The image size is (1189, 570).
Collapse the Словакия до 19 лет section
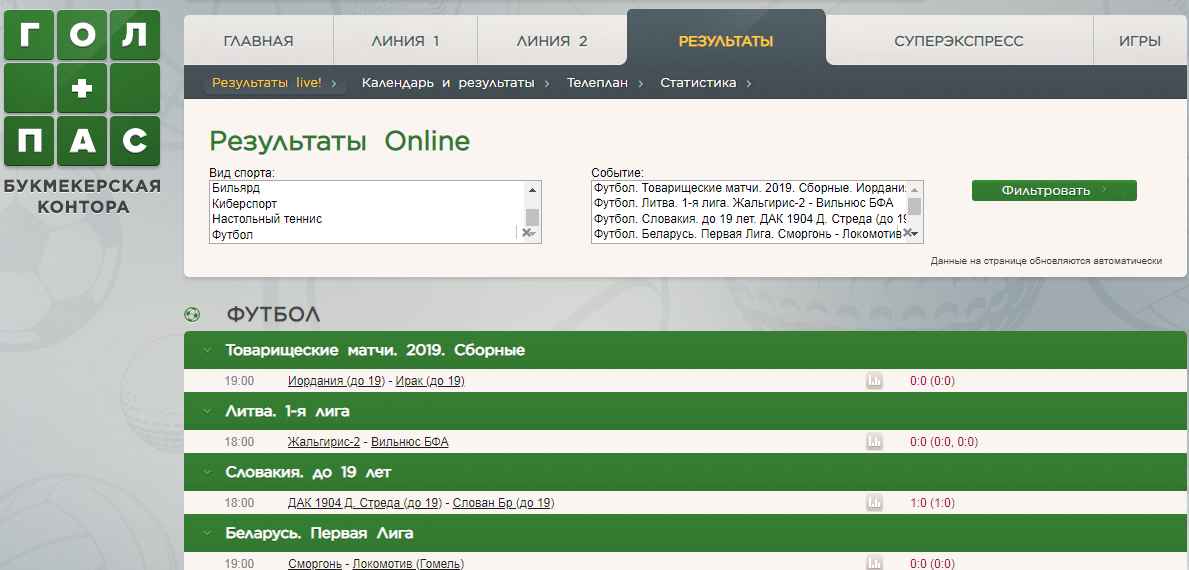207,472
